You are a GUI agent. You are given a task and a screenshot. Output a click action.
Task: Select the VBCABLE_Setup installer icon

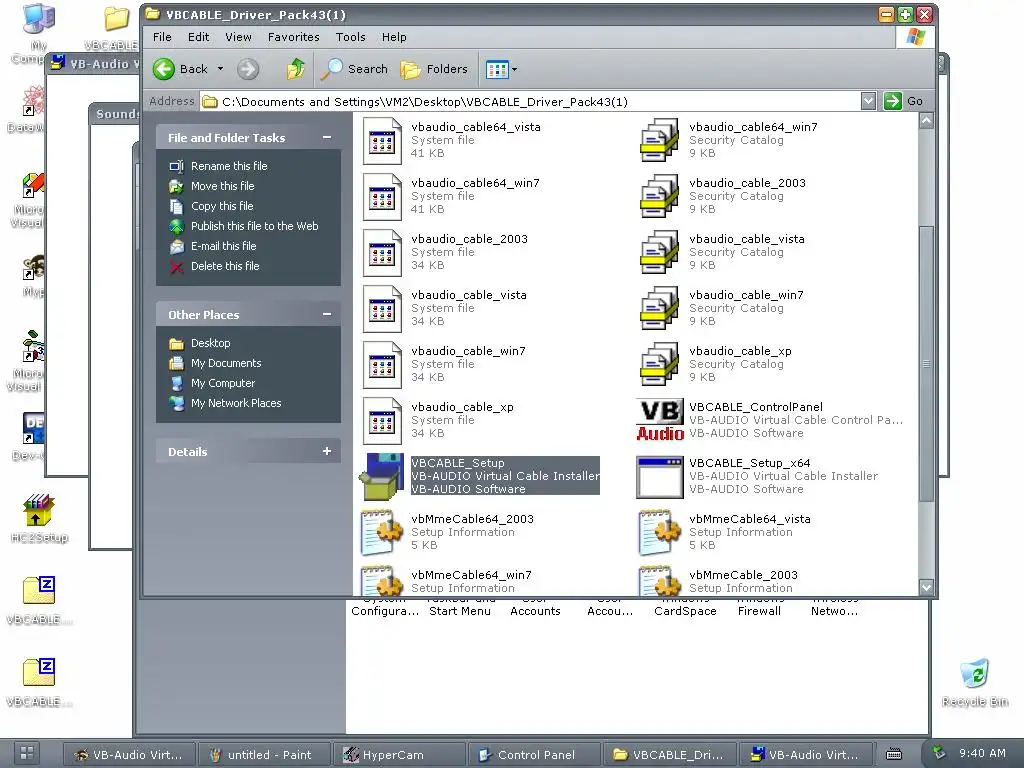(x=382, y=476)
